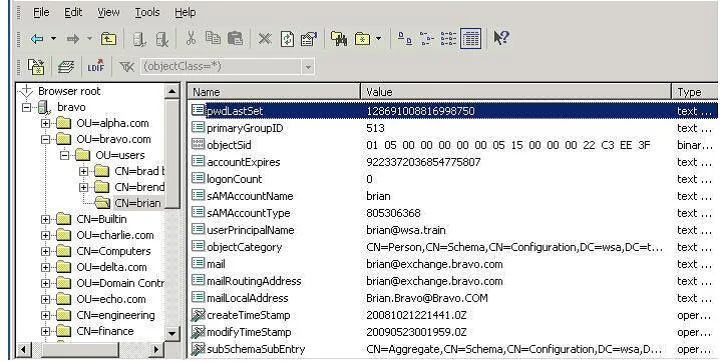Open the Back button history dropdown arrow

tap(53, 39)
